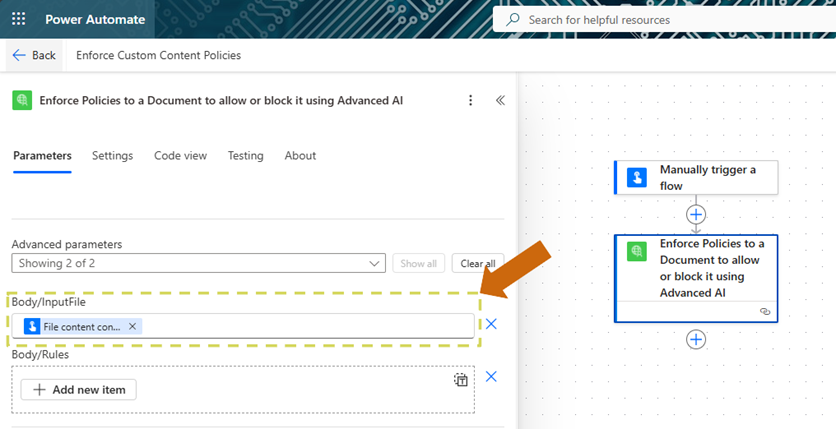Switch Body/Rules to input entire array icon
Screen dimensions: 836x429
pos(460,380)
